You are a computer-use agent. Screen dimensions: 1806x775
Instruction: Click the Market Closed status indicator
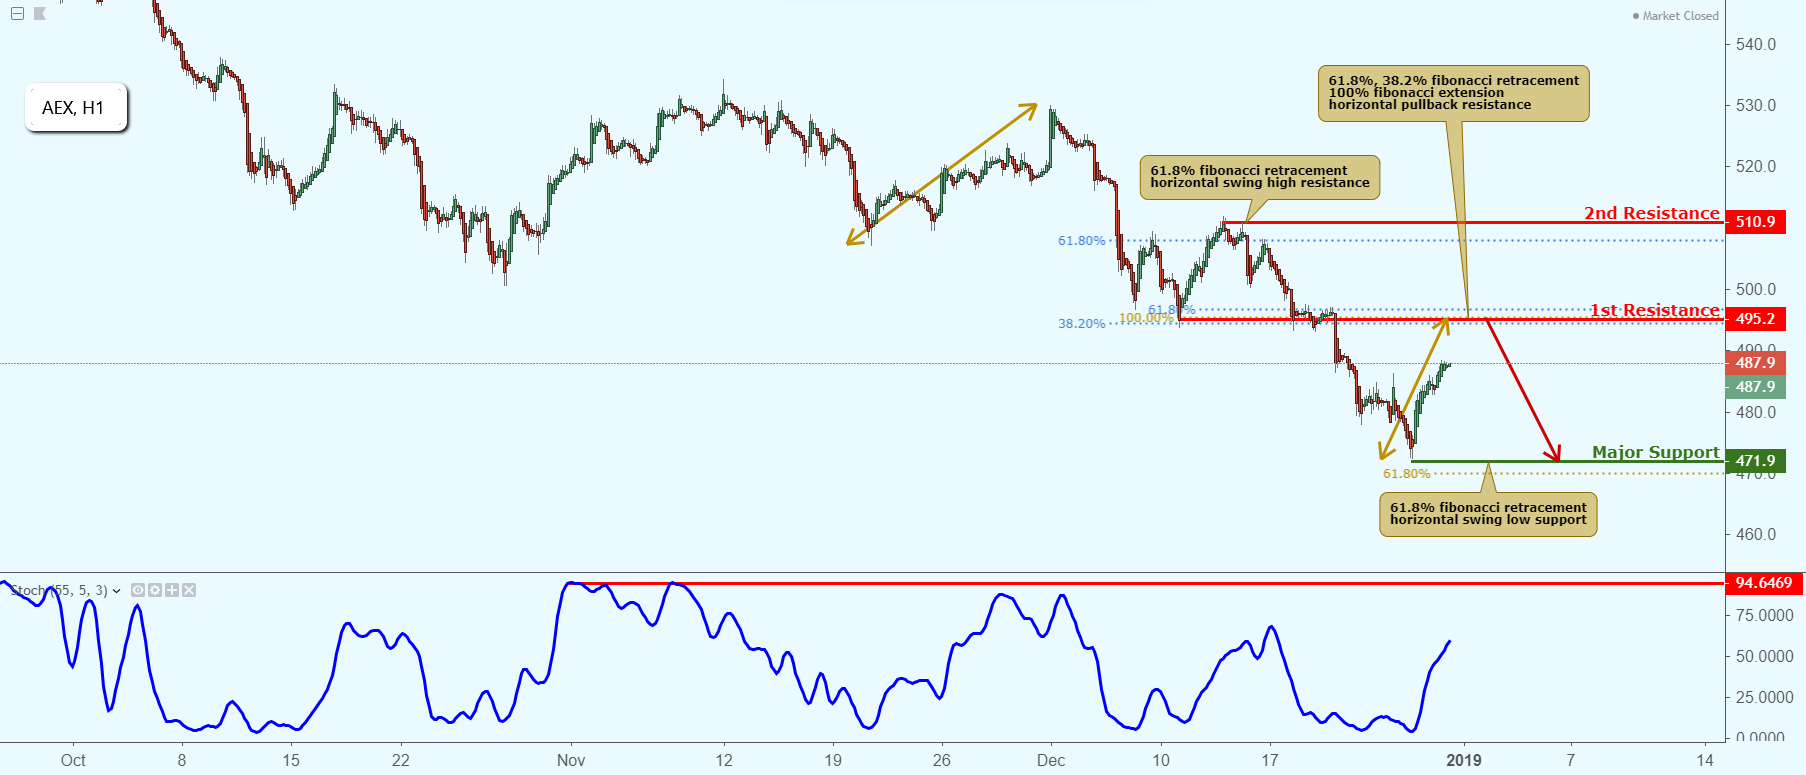[1675, 16]
